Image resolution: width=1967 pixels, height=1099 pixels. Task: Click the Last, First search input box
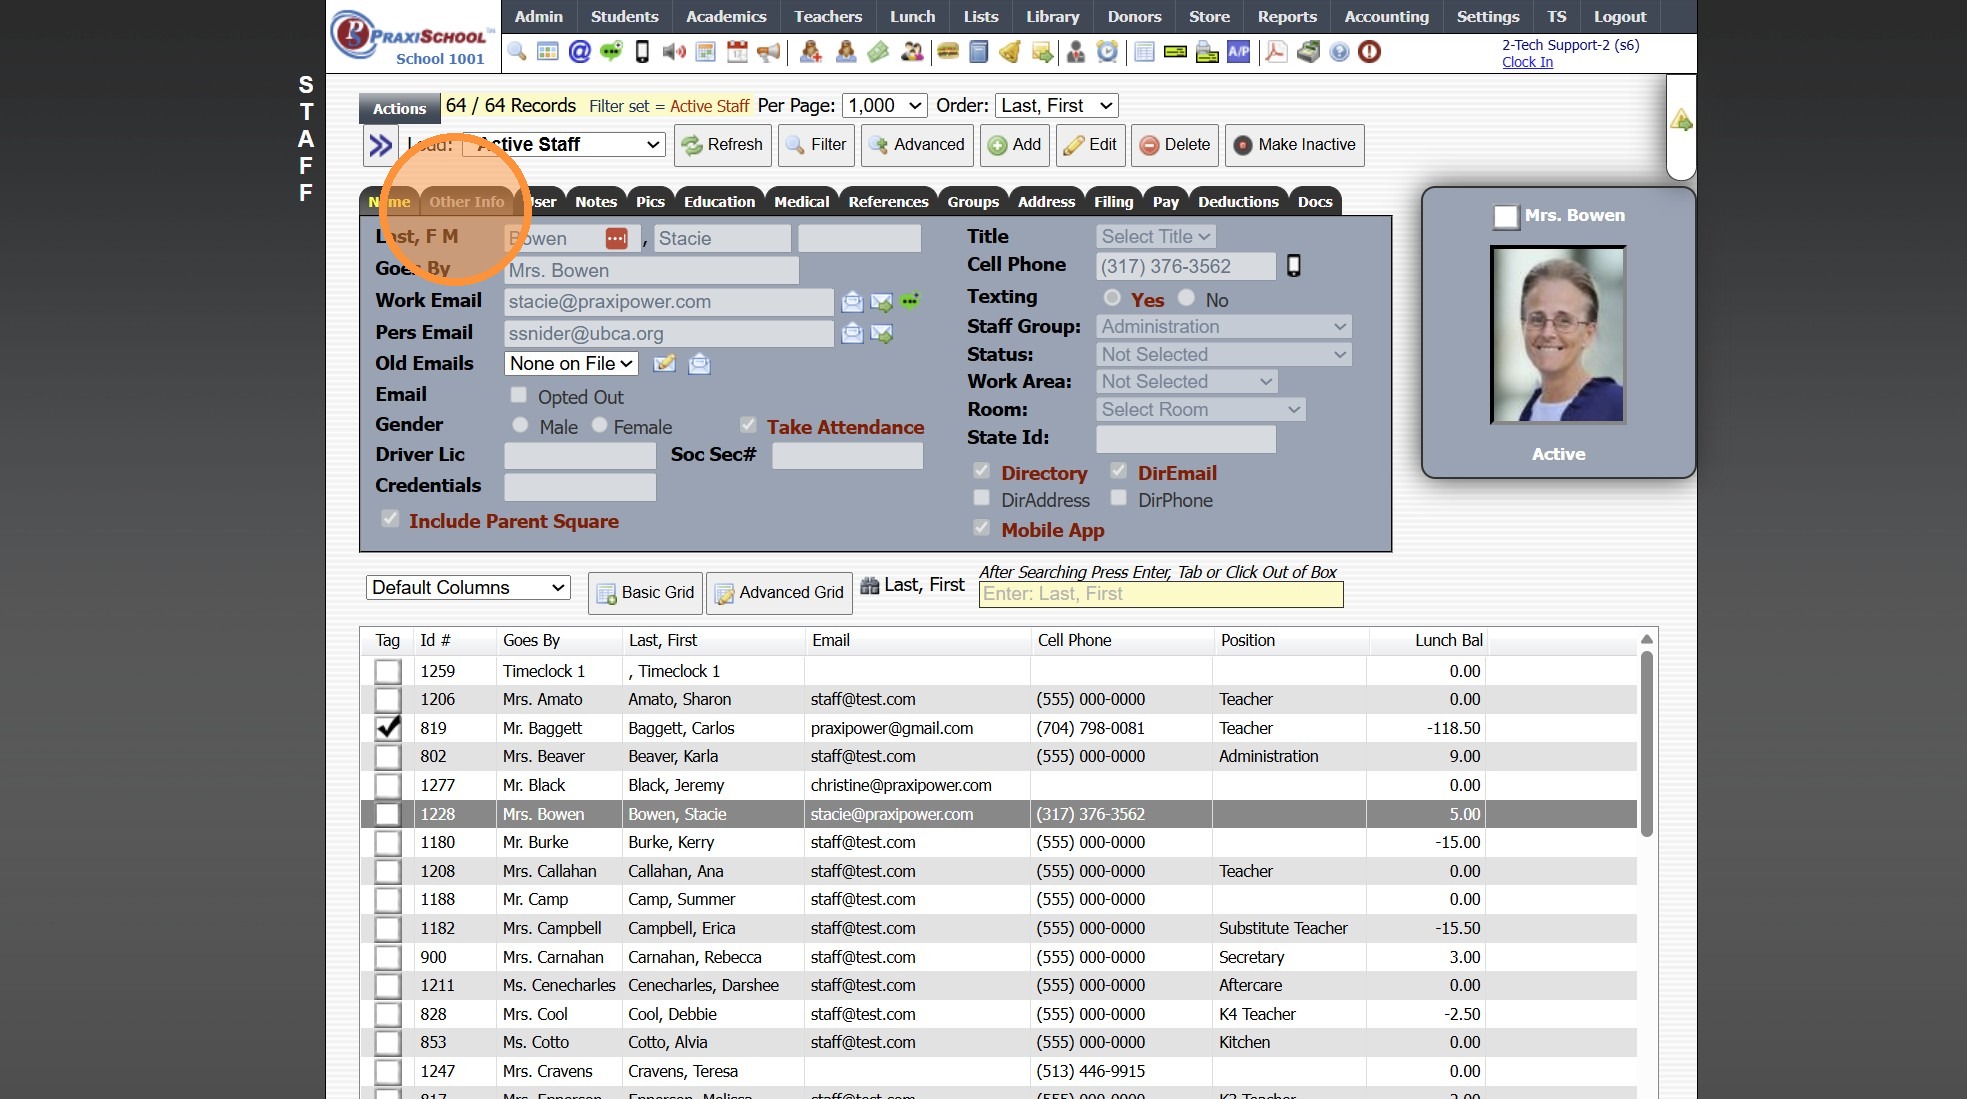(x=1160, y=594)
